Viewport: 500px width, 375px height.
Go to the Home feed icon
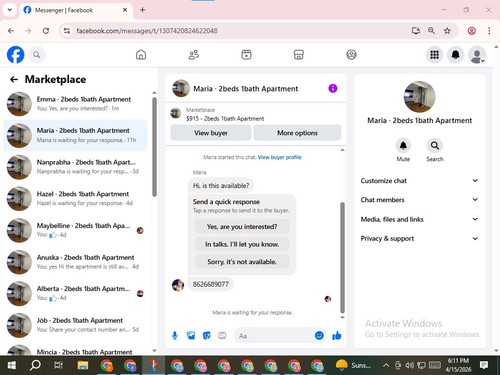[x=141, y=55]
